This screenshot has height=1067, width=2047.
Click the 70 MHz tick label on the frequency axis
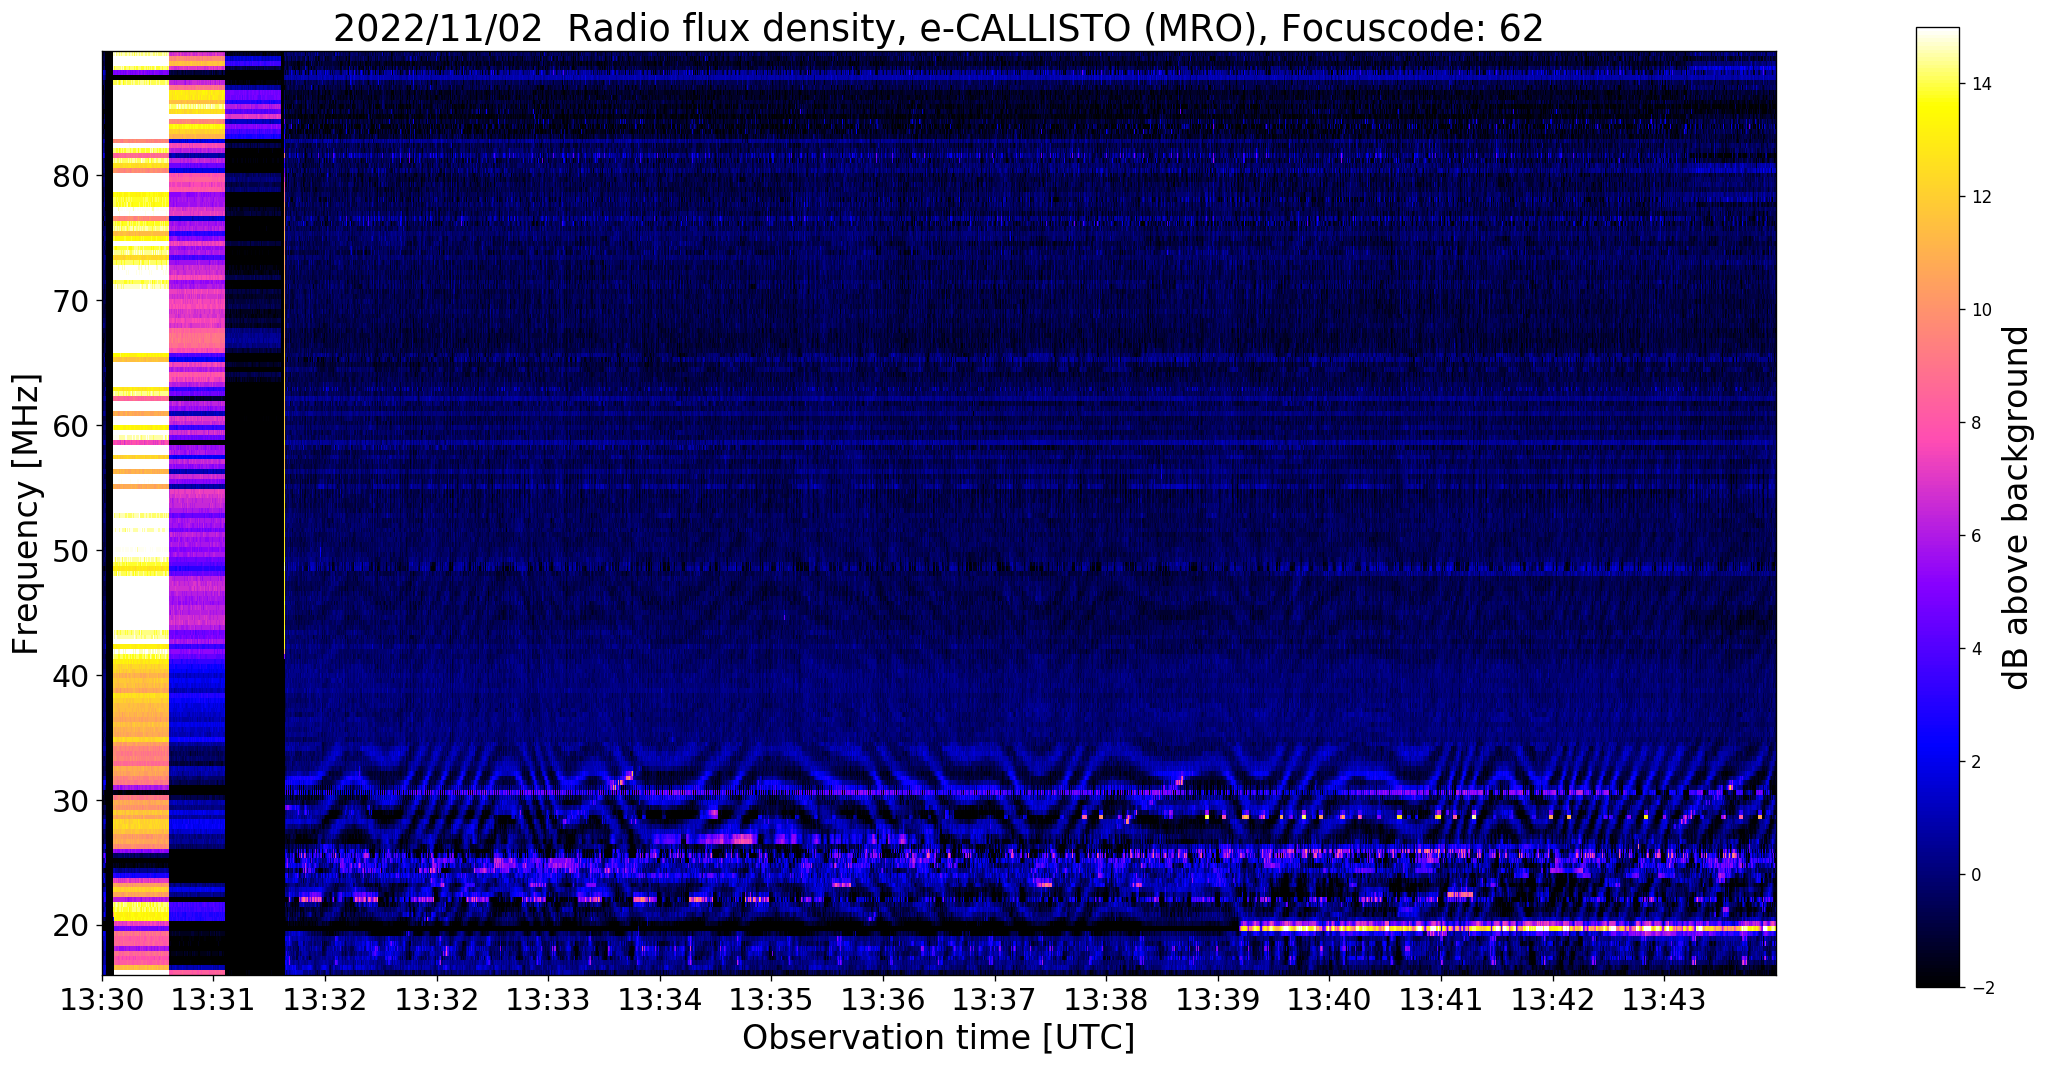tap(72, 301)
